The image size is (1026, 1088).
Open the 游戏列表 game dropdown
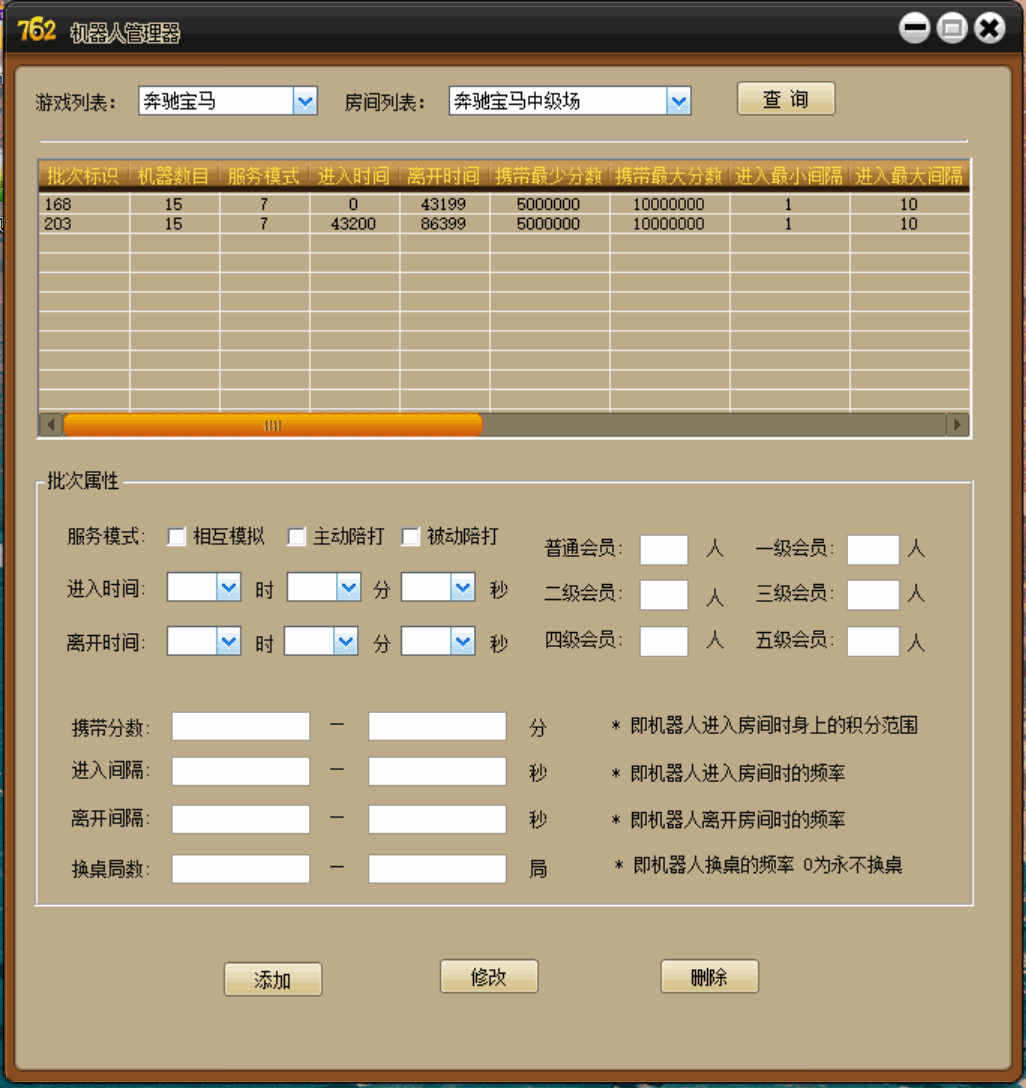point(306,101)
